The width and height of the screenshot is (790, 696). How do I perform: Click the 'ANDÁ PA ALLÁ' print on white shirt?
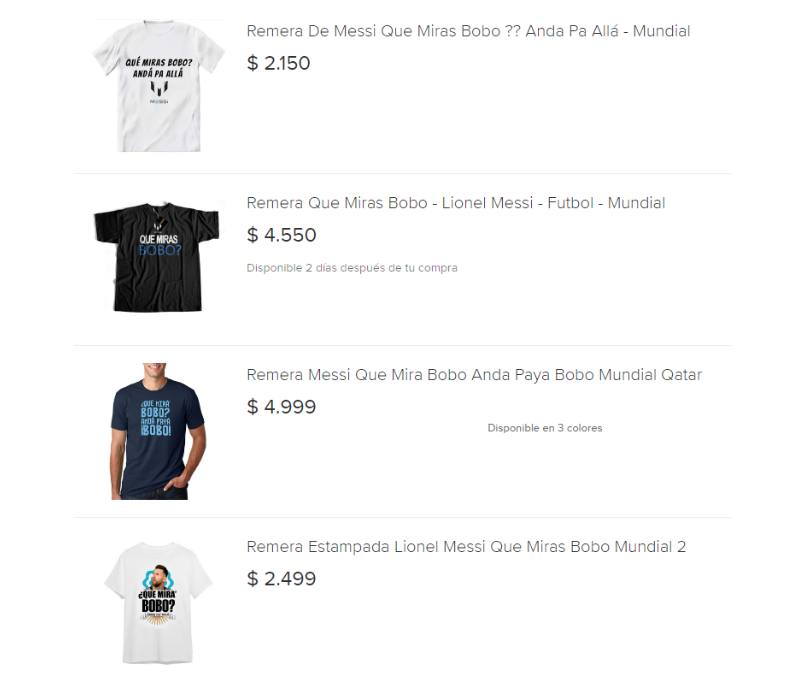pyautogui.click(x=158, y=74)
